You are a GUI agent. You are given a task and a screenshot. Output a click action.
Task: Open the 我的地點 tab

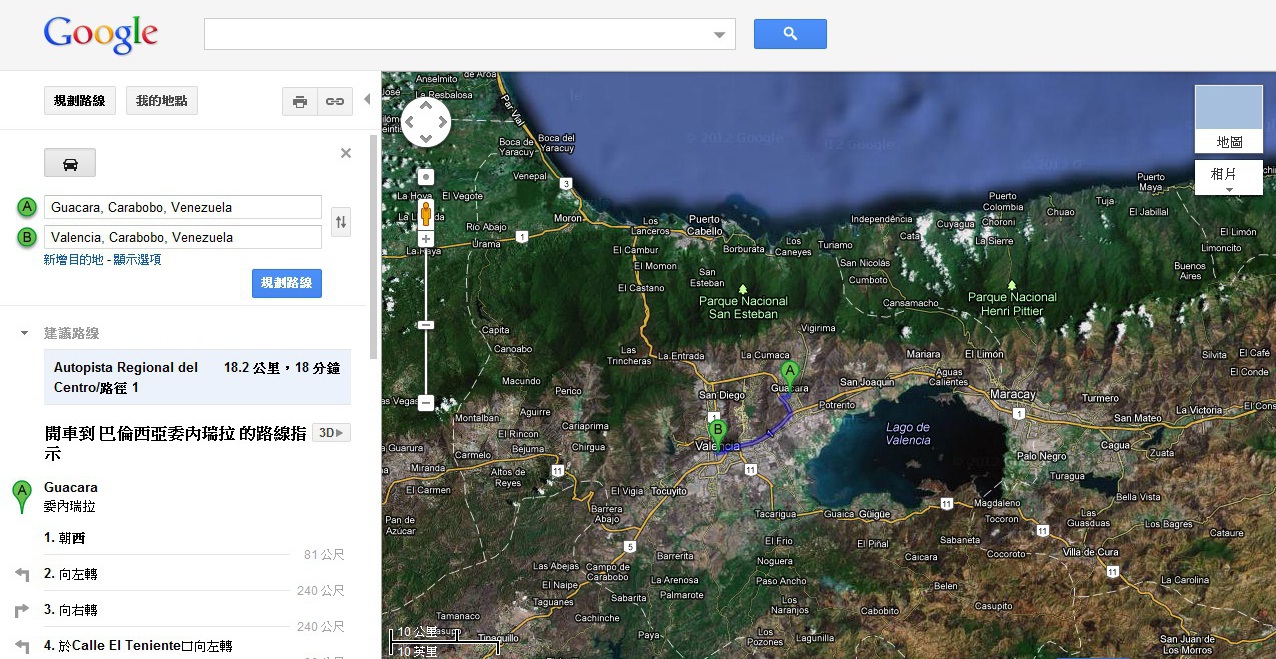pyautogui.click(x=161, y=101)
